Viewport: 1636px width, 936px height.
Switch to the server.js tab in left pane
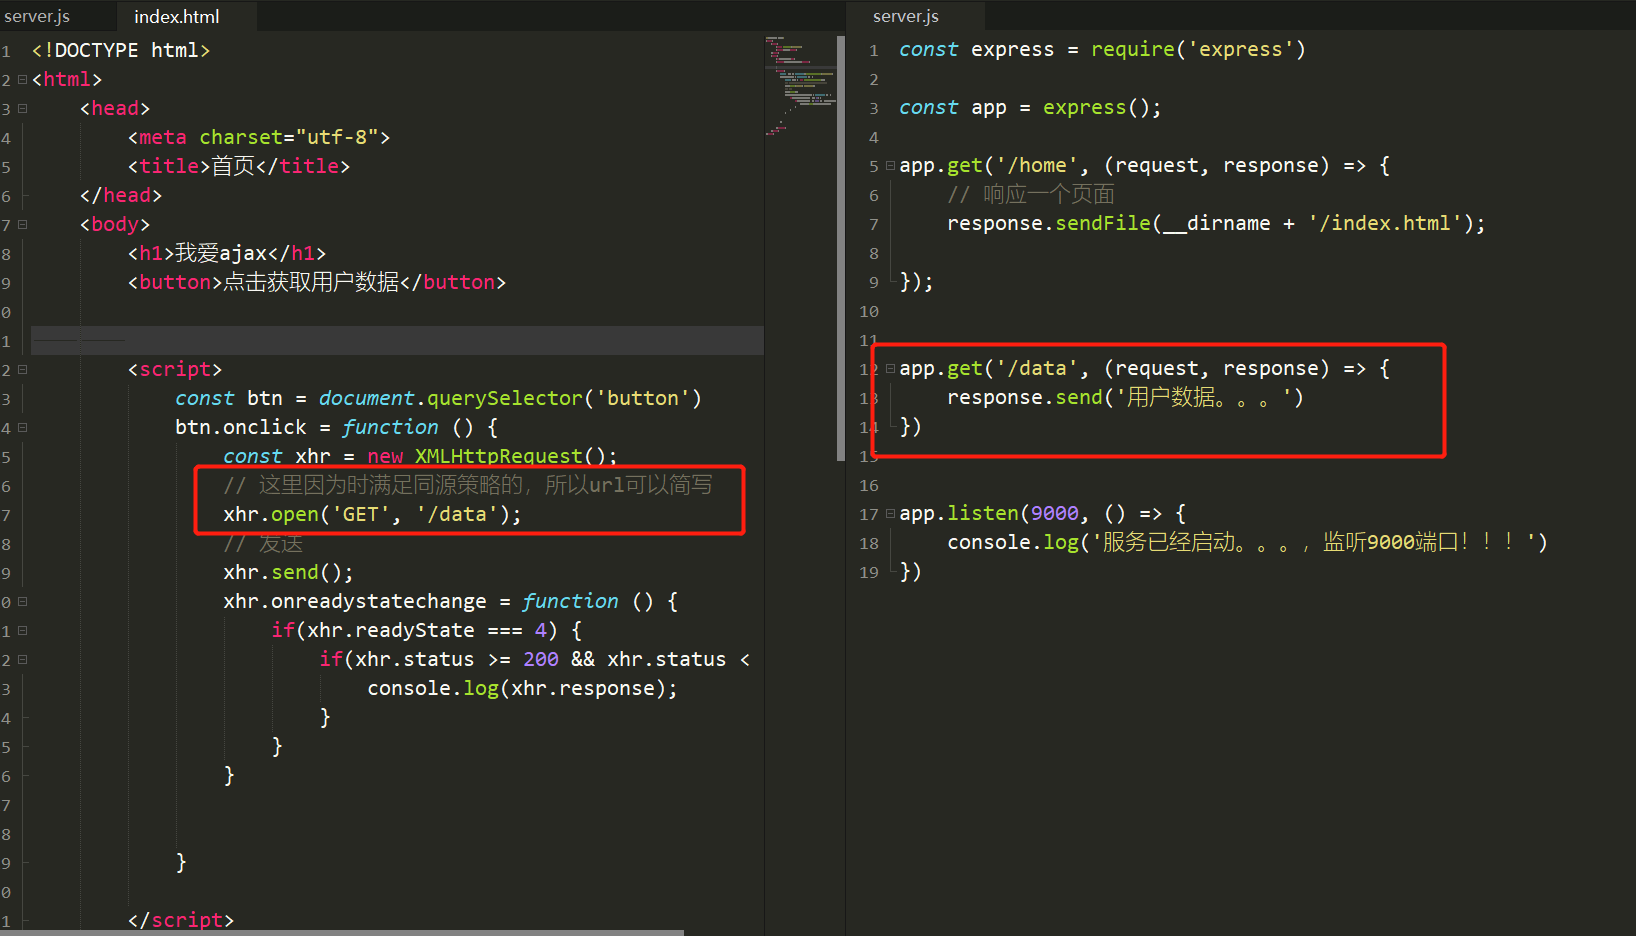point(37,16)
